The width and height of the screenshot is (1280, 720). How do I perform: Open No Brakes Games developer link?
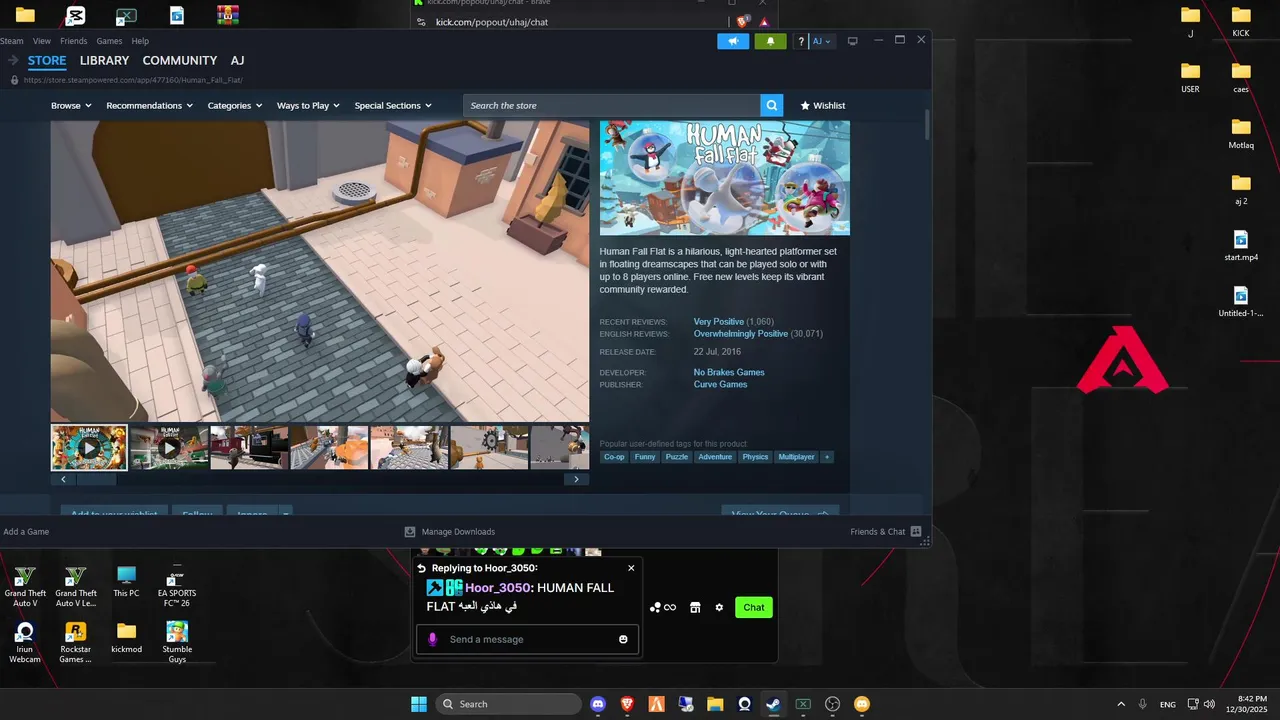coord(729,372)
